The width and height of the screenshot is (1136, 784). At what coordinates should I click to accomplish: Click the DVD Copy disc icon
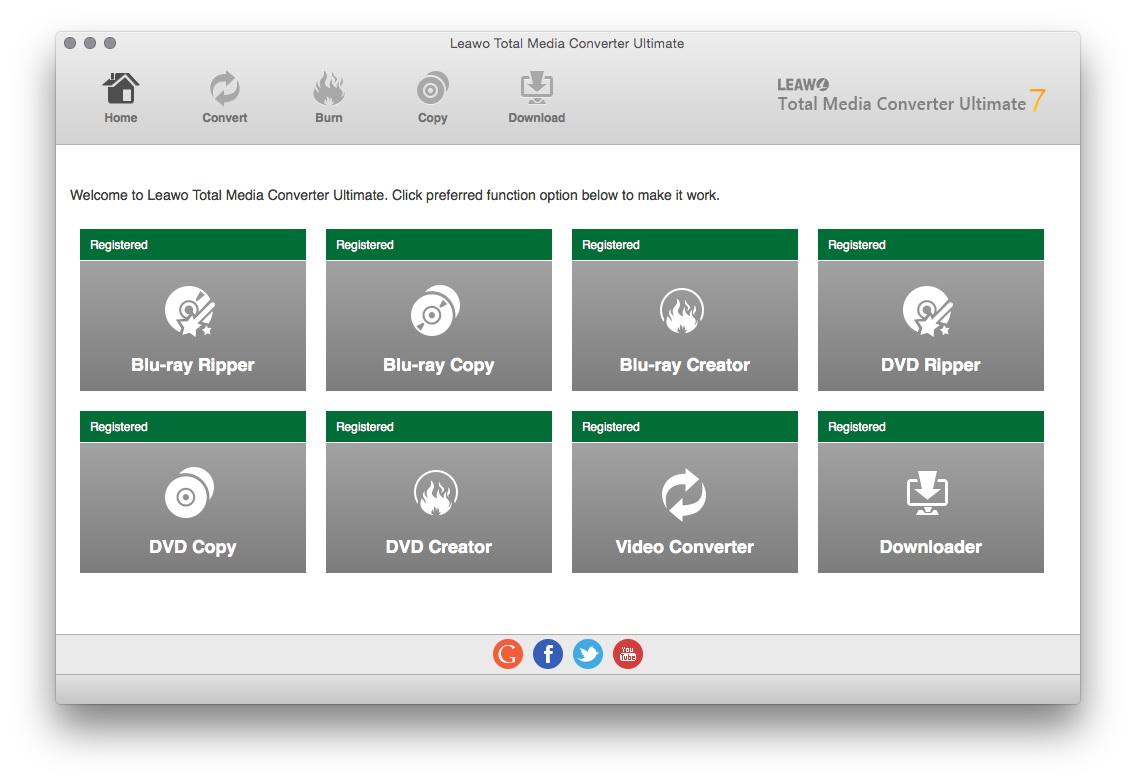tap(189, 493)
